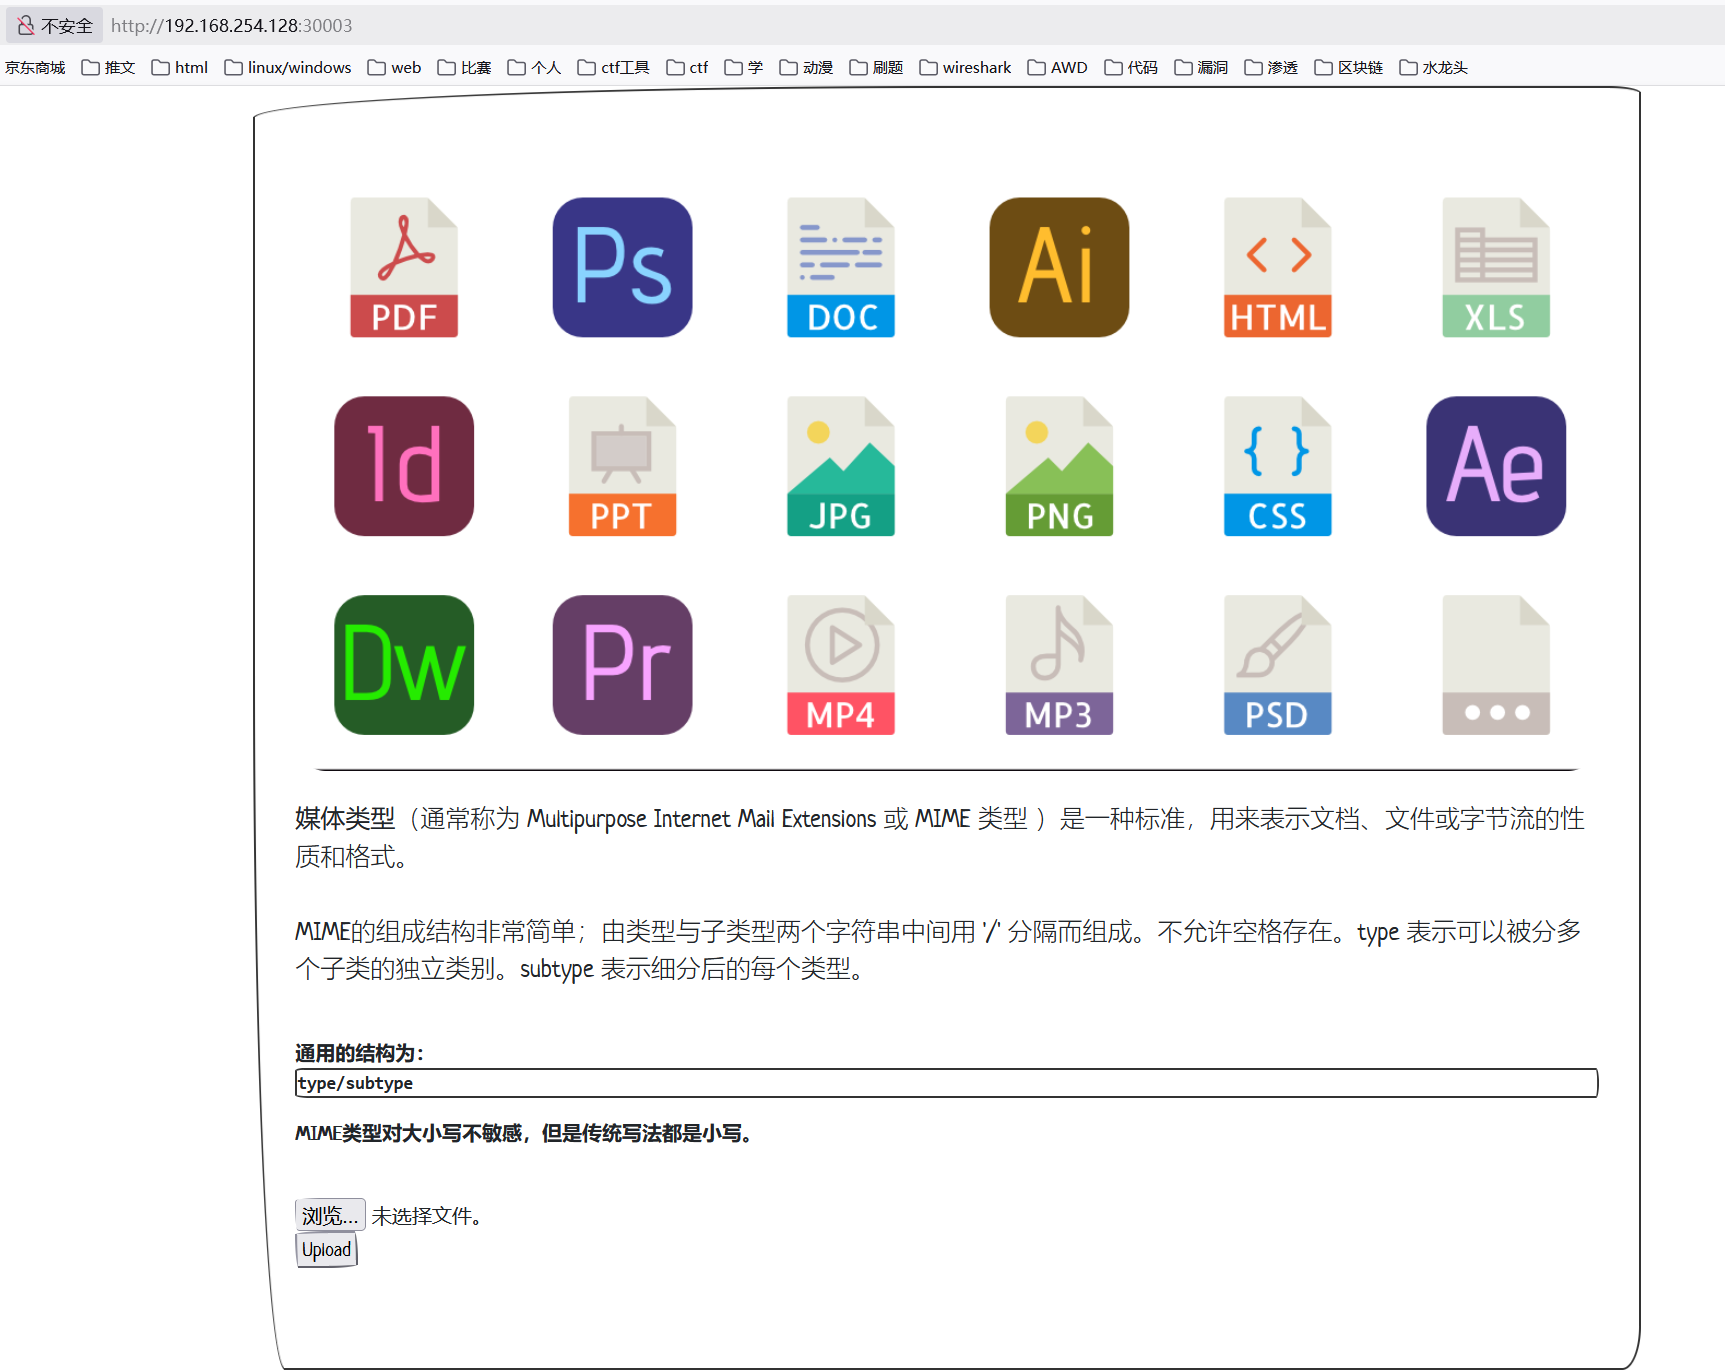Screen dimensions: 1725x1371
Task: Open the AWD bookmark folder
Action: 1057,67
